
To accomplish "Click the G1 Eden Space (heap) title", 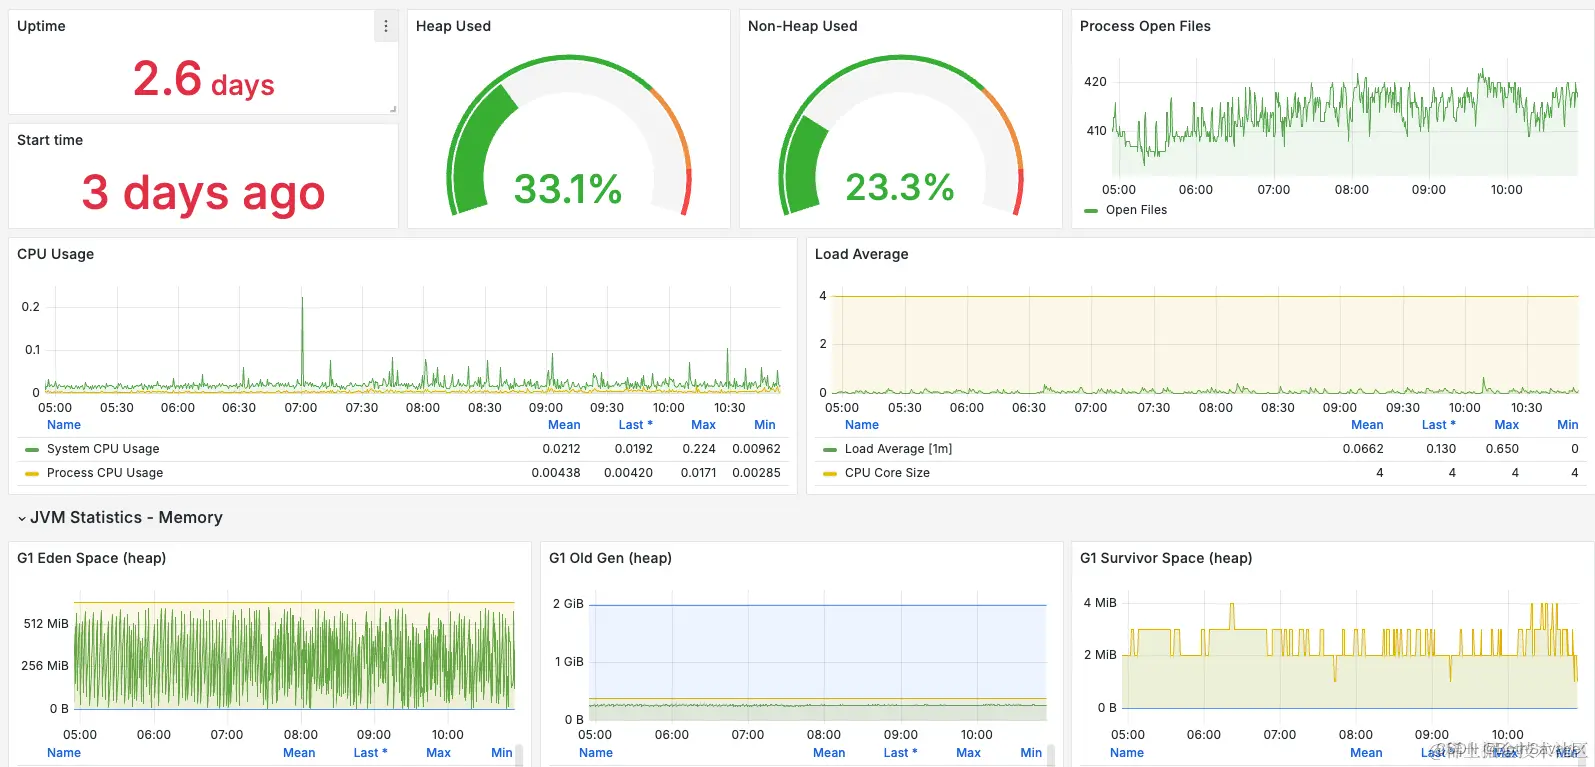I will [x=91, y=558].
